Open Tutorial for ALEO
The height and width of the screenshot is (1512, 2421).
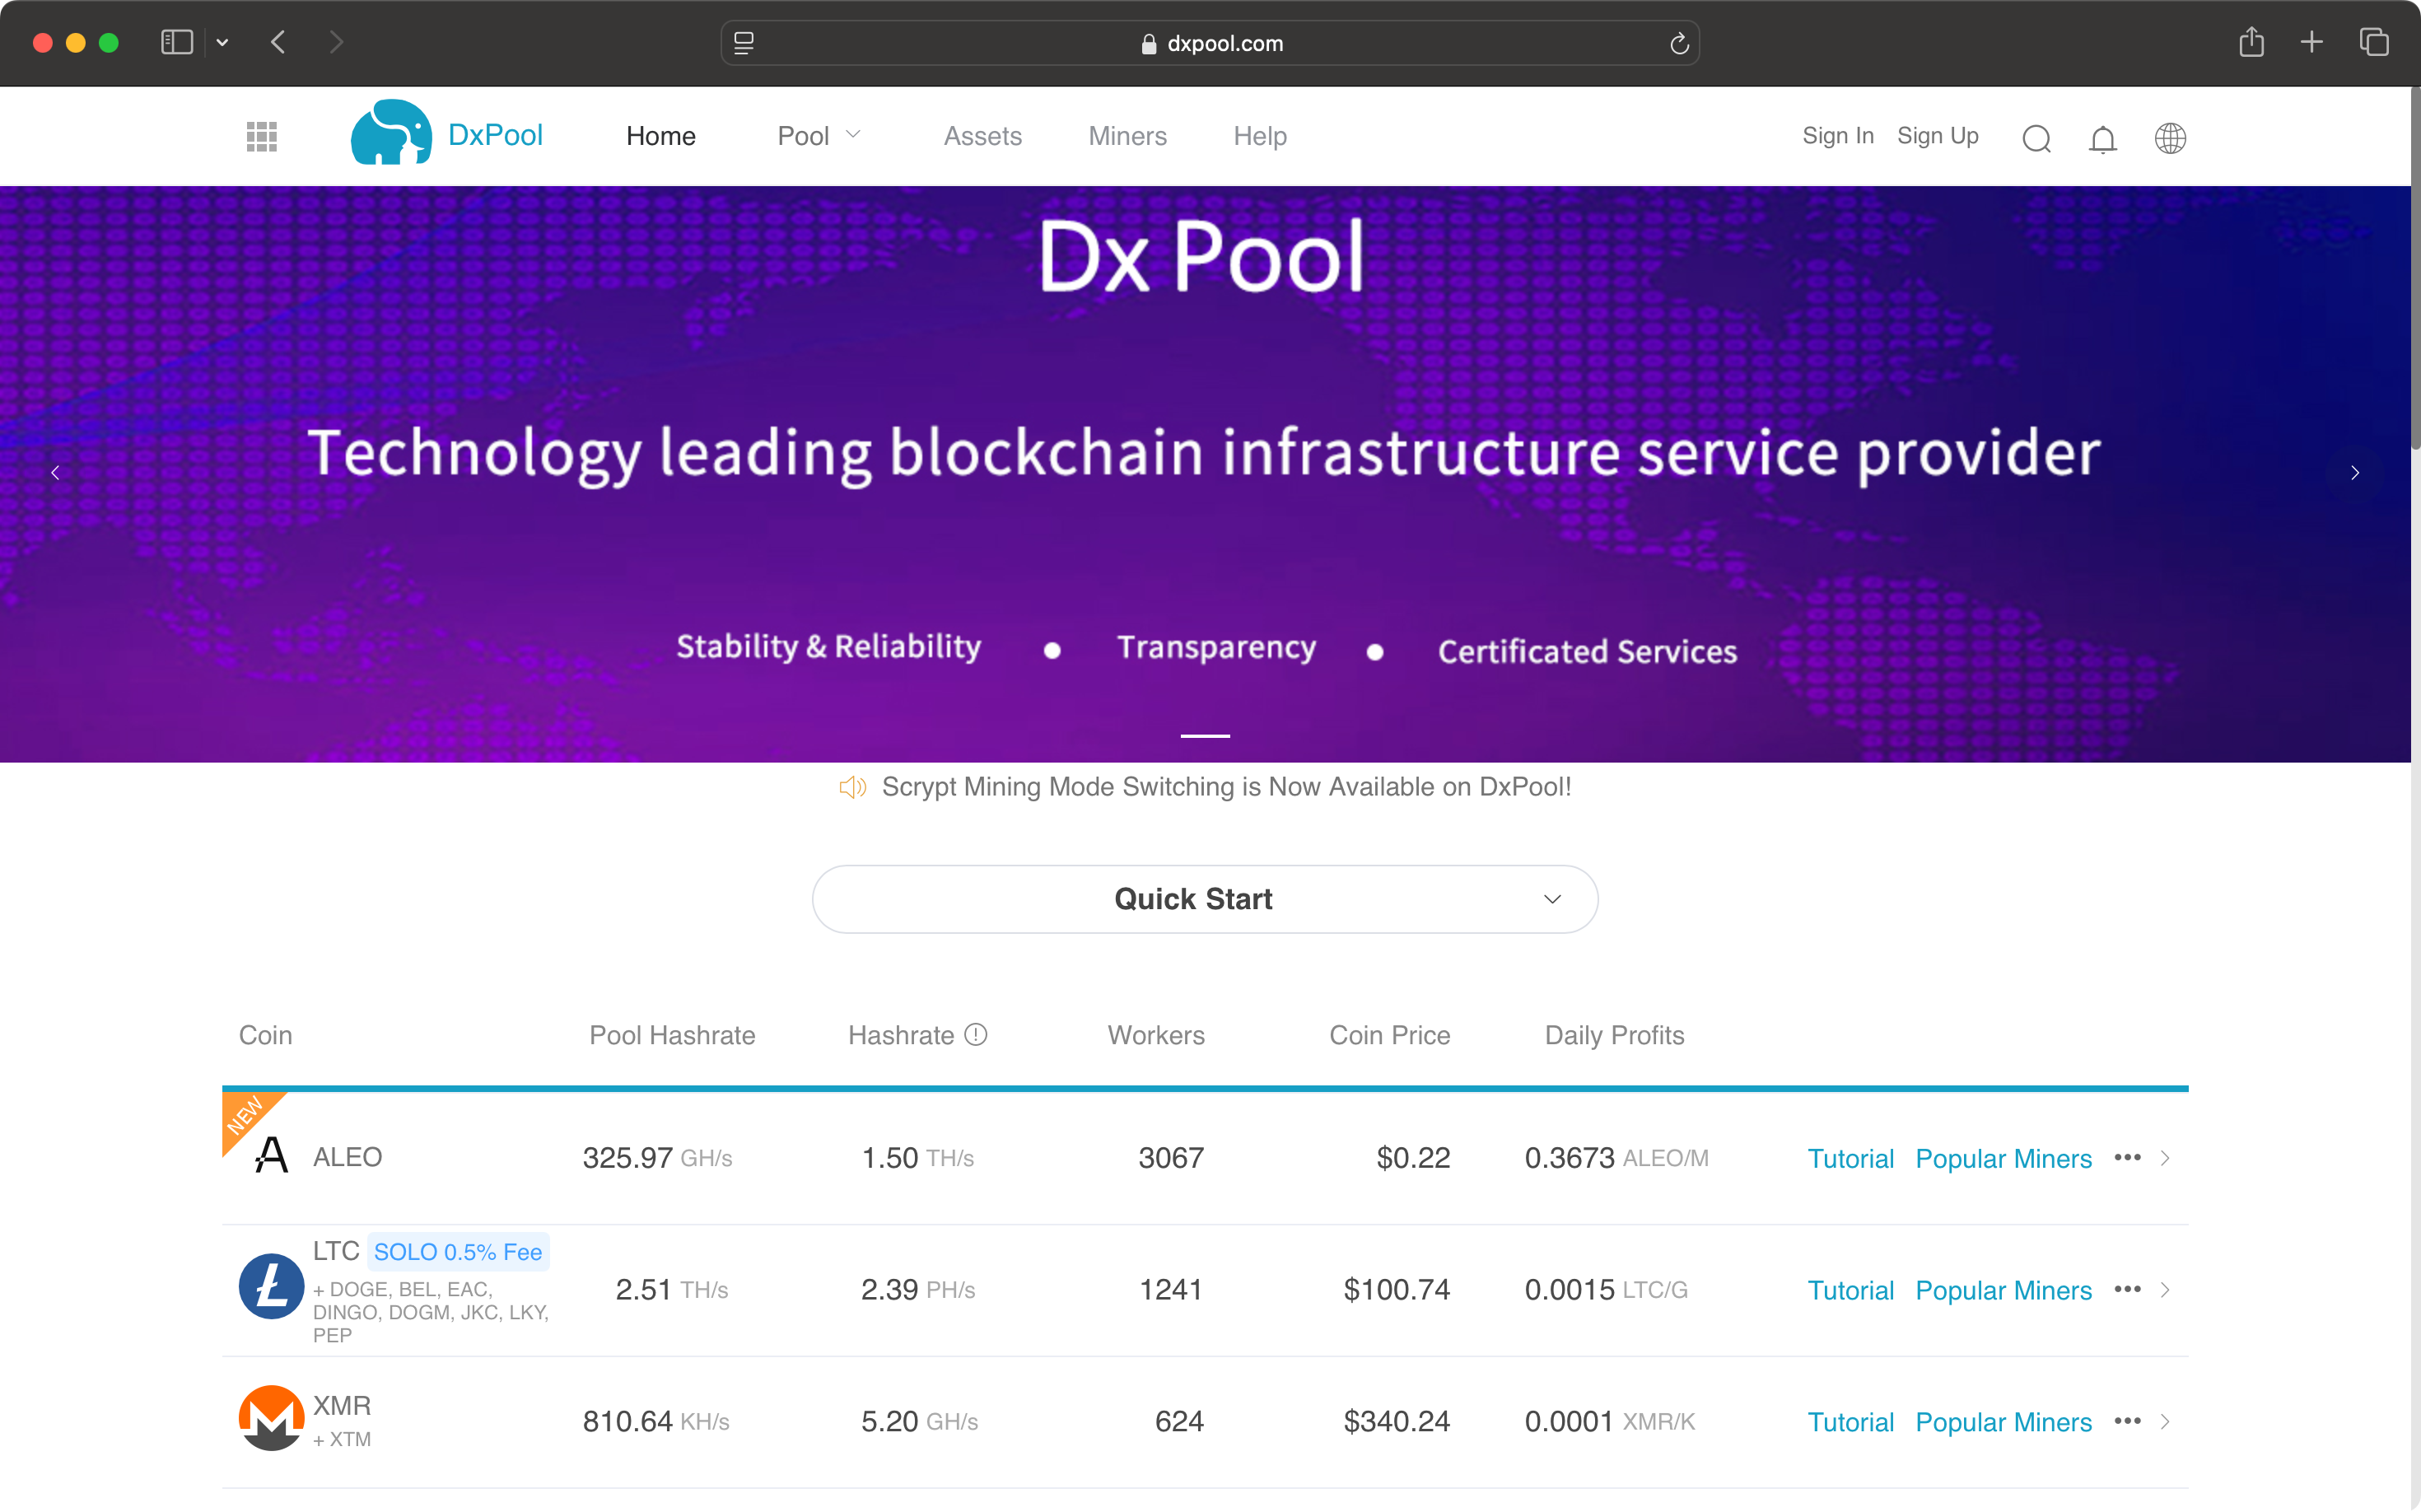tap(1850, 1158)
